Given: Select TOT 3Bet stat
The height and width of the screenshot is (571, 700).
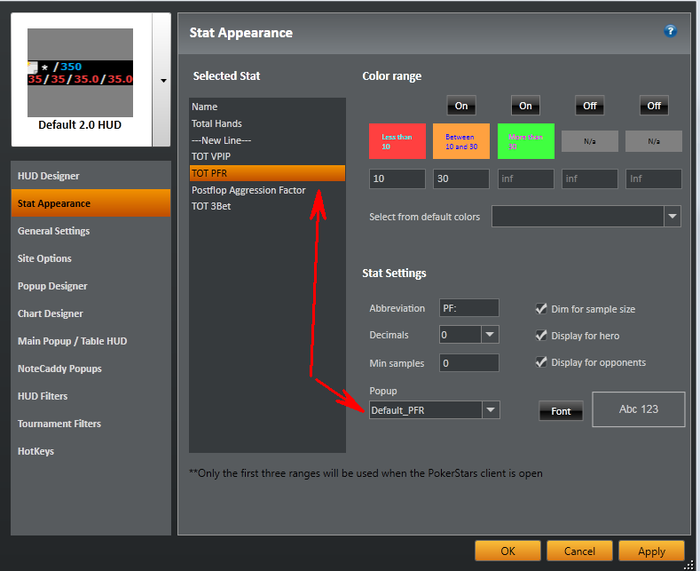Looking at the screenshot, I should click(x=267, y=206).
